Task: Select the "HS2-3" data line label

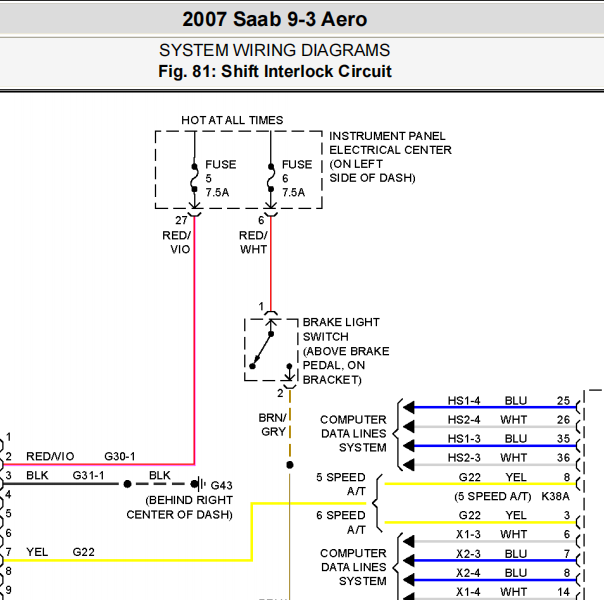Action: 464,458
